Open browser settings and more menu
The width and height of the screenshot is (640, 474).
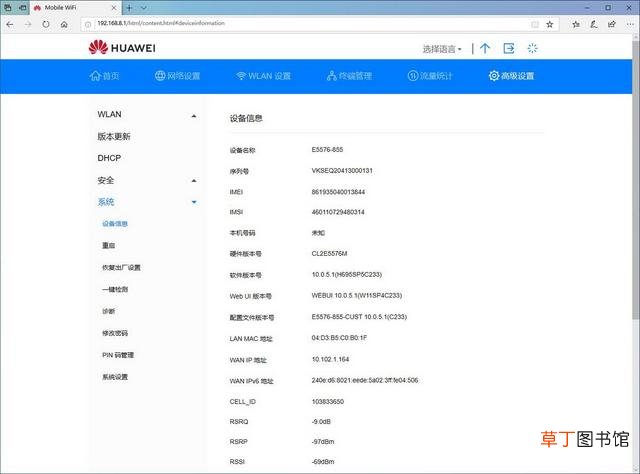(x=630, y=24)
